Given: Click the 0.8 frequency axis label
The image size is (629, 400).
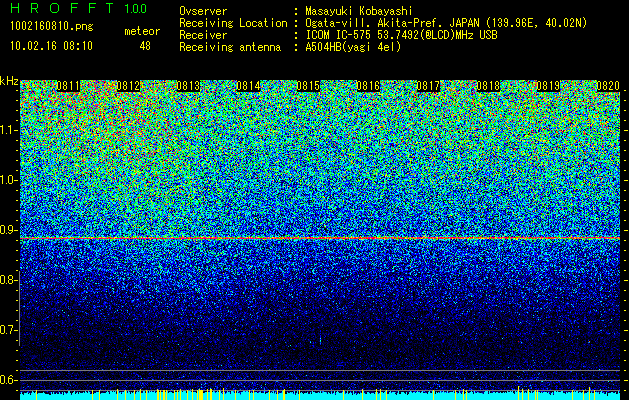Looking at the screenshot, I should pos(9,280).
